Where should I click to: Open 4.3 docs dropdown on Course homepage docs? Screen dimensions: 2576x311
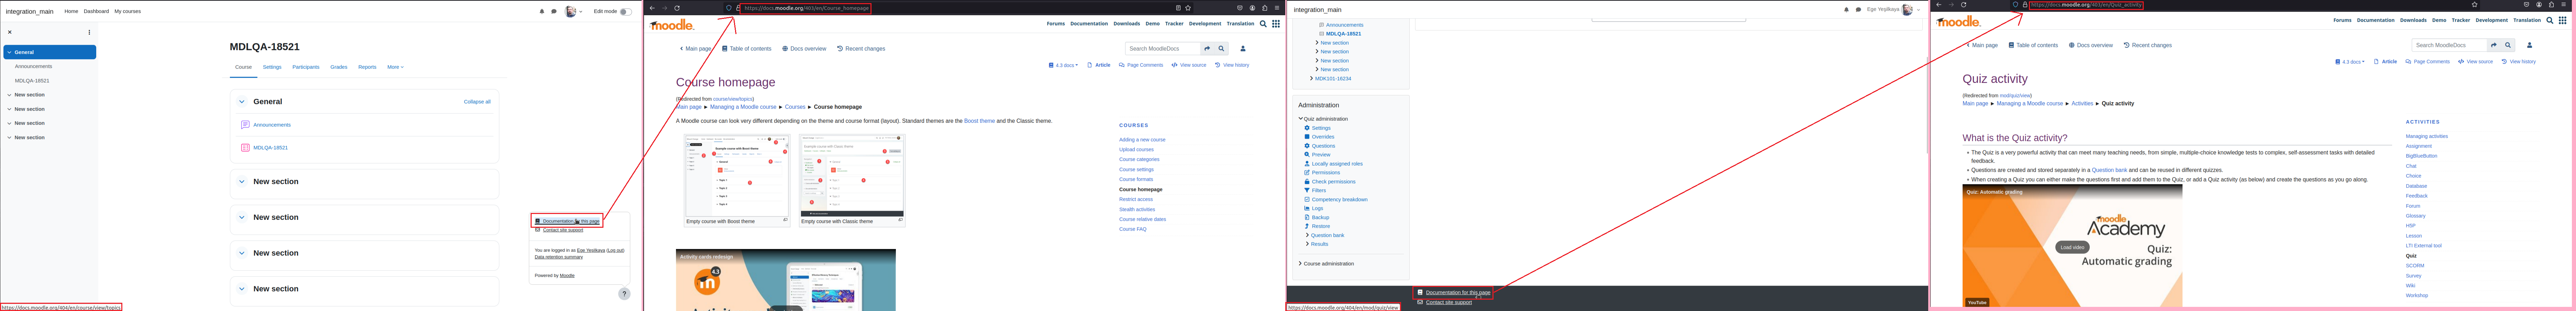click(1063, 65)
